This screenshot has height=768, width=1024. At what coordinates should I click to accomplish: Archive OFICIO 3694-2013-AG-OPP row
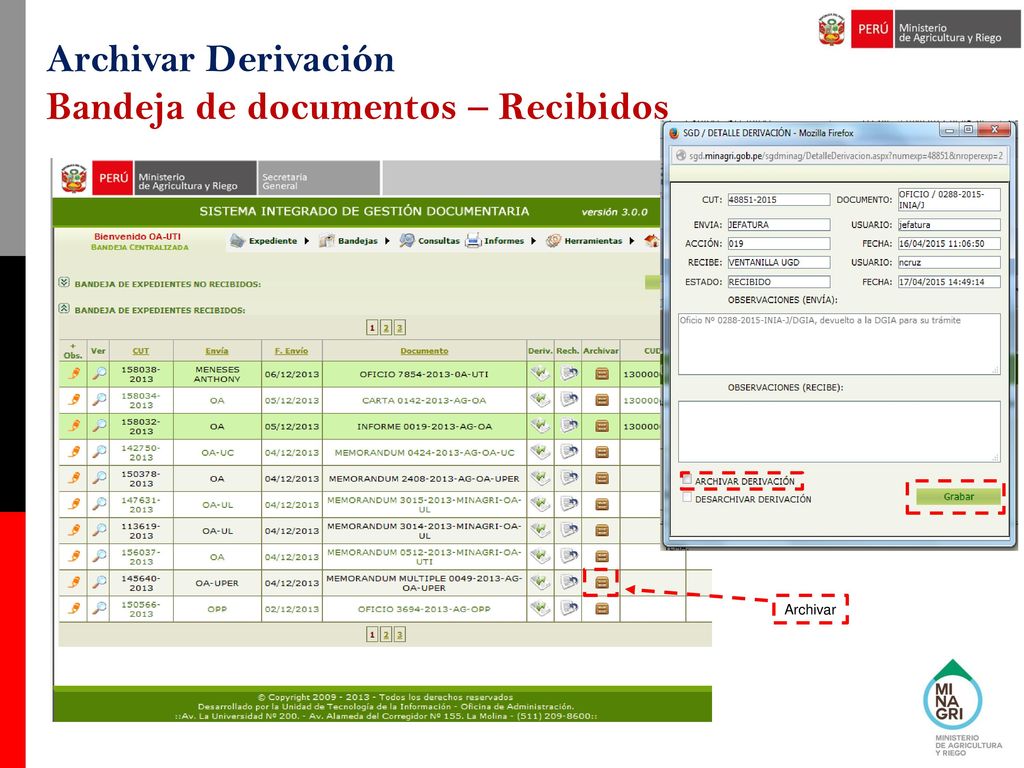tap(601, 609)
